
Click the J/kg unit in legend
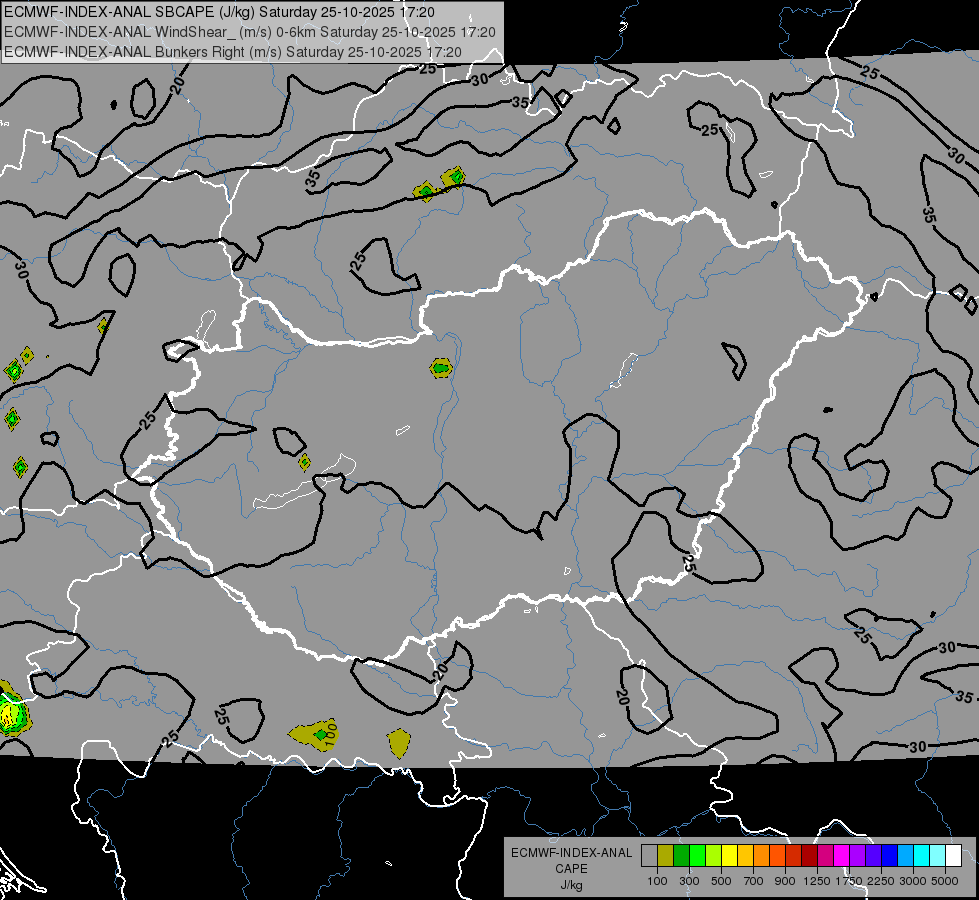pos(571,885)
